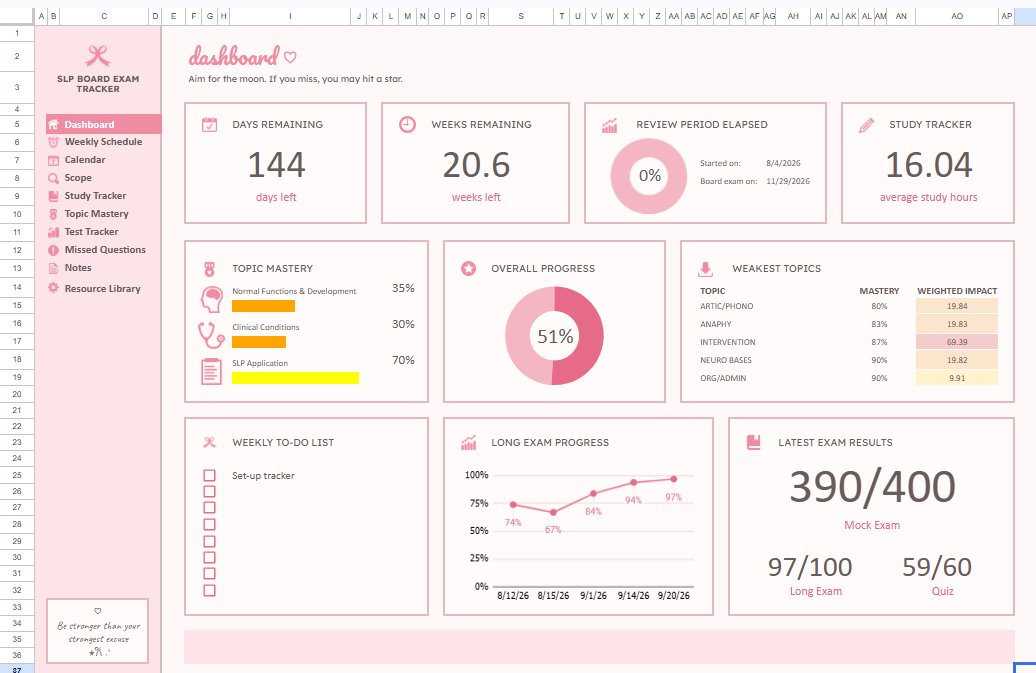1036x673 pixels.
Task: Click the Dashboard home icon
Action: (54, 124)
